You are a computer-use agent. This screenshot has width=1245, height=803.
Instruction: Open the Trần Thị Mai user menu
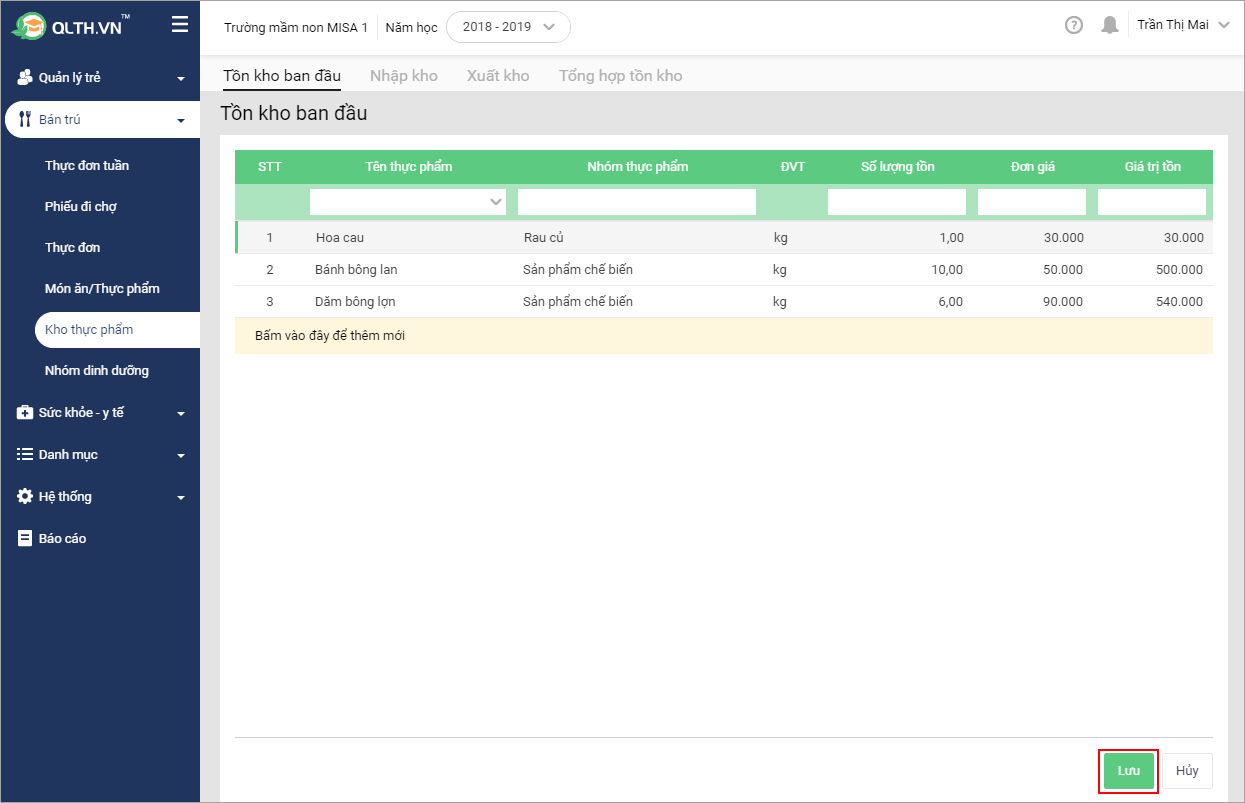(x=1182, y=25)
